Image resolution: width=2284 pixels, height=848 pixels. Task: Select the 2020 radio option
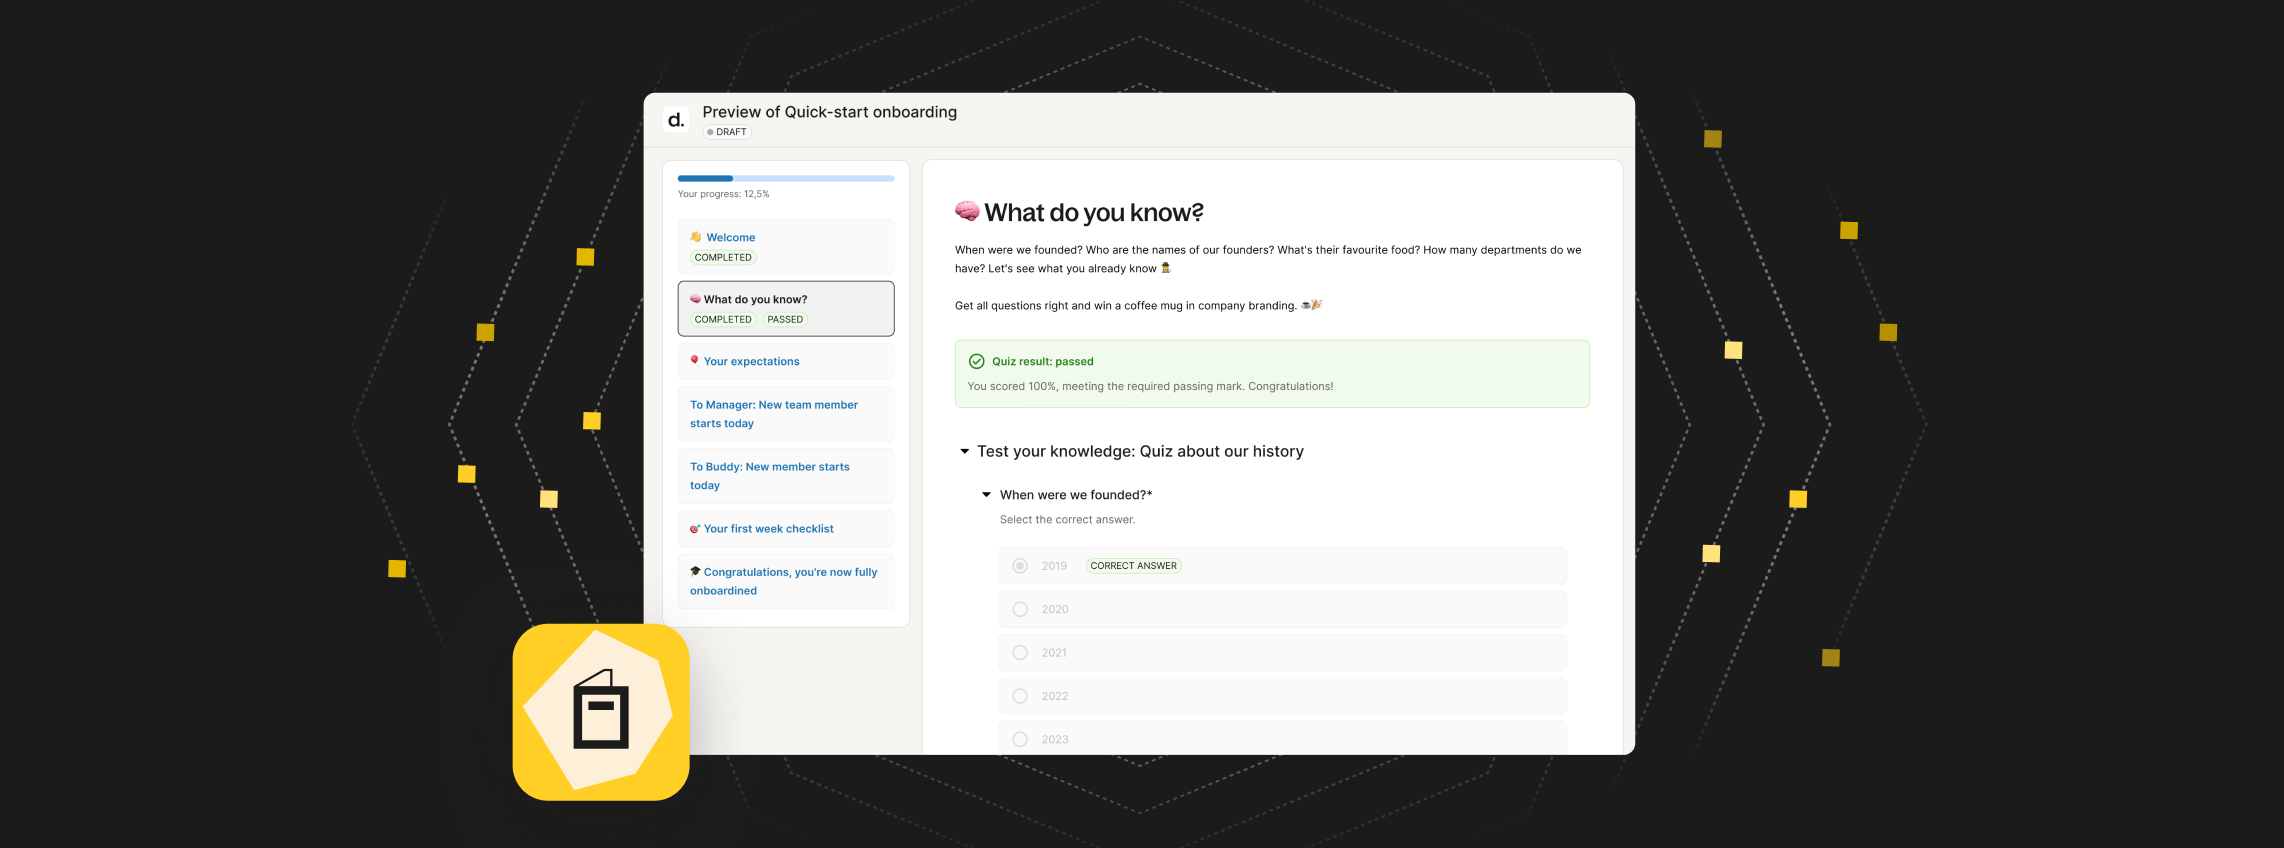tap(1020, 609)
